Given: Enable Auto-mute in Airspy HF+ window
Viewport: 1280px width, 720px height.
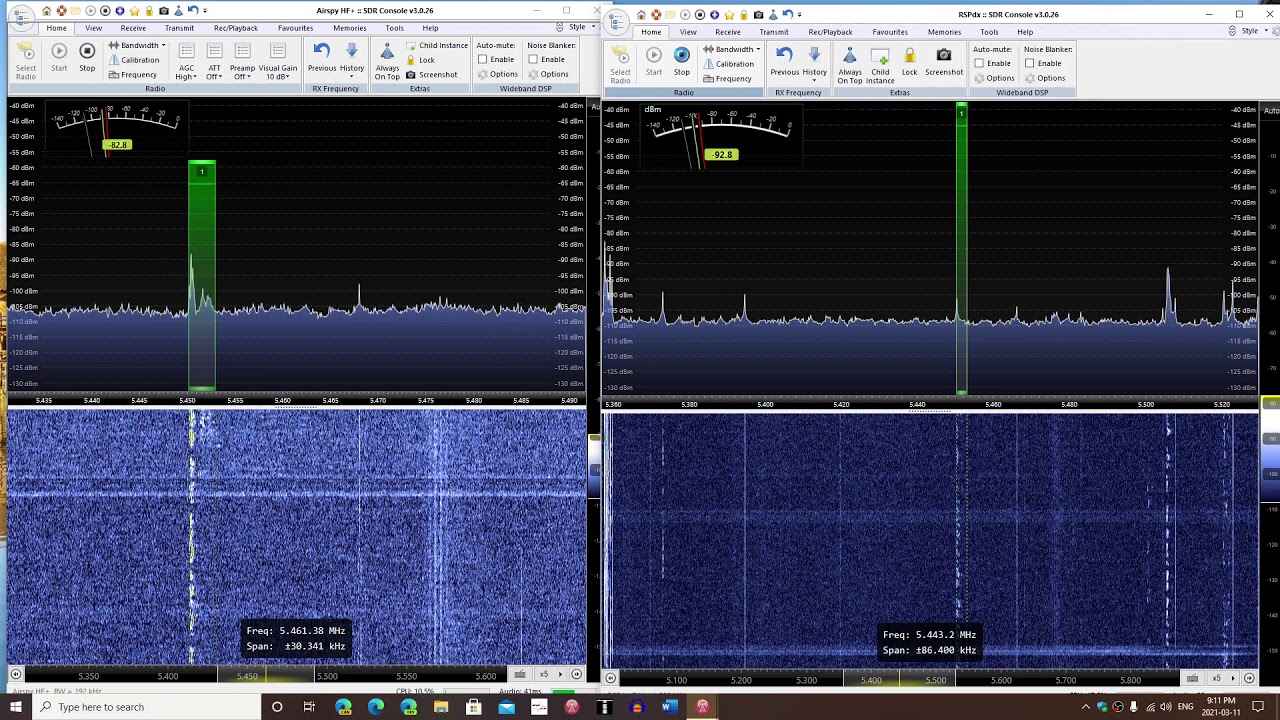Looking at the screenshot, I should pyautogui.click(x=496, y=59).
